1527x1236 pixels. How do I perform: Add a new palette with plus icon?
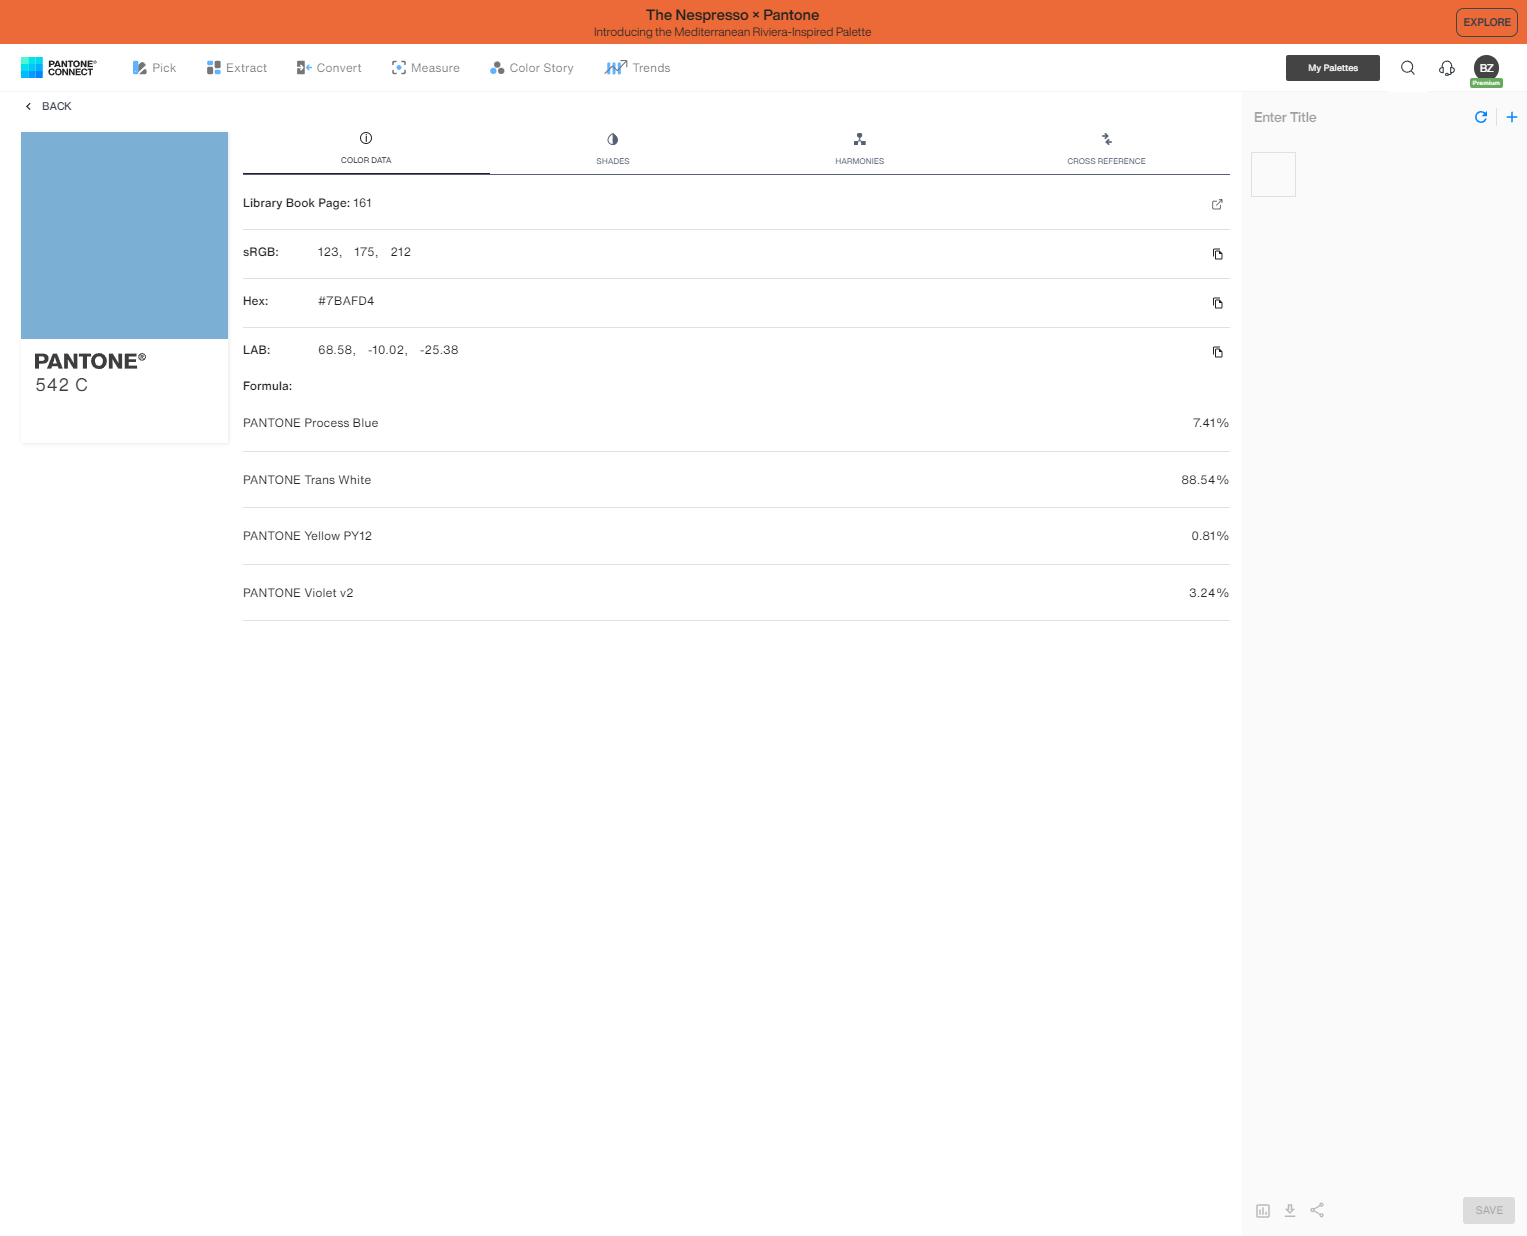[x=1511, y=117]
